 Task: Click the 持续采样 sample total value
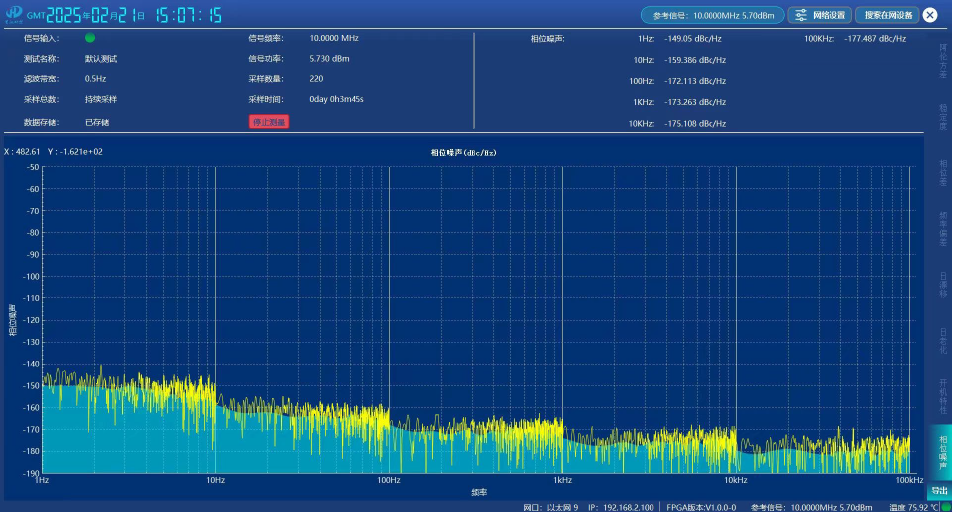[101, 99]
